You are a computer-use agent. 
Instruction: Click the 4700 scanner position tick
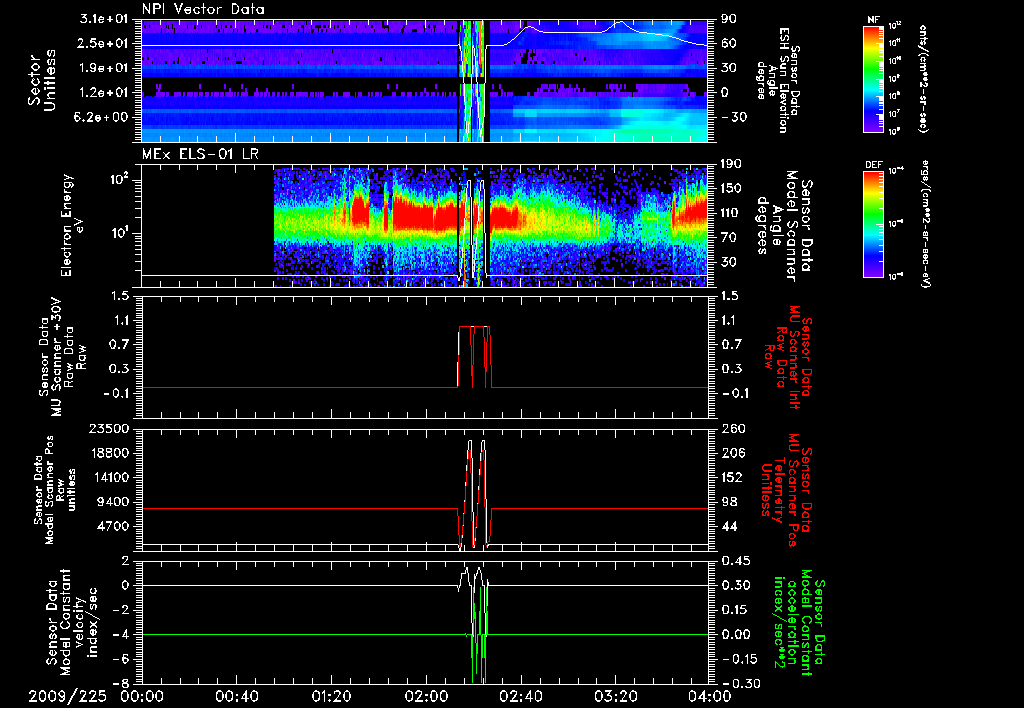coord(112,526)
